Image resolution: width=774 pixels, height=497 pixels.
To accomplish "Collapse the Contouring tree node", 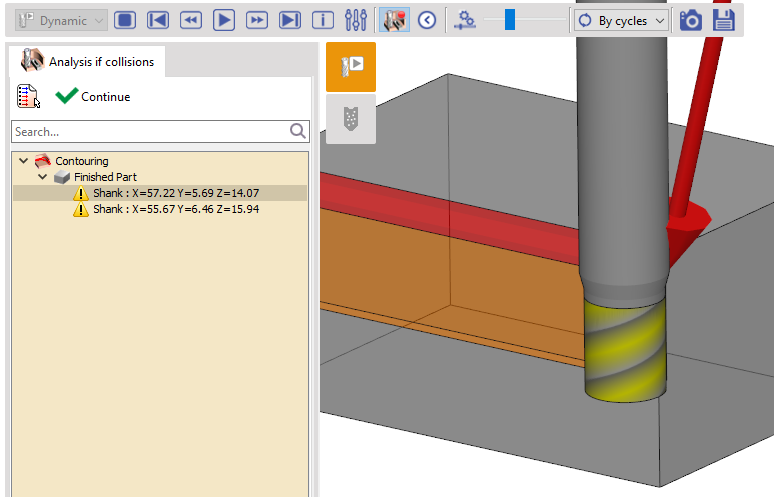I will pyautogui.click(x=24, y=161).
